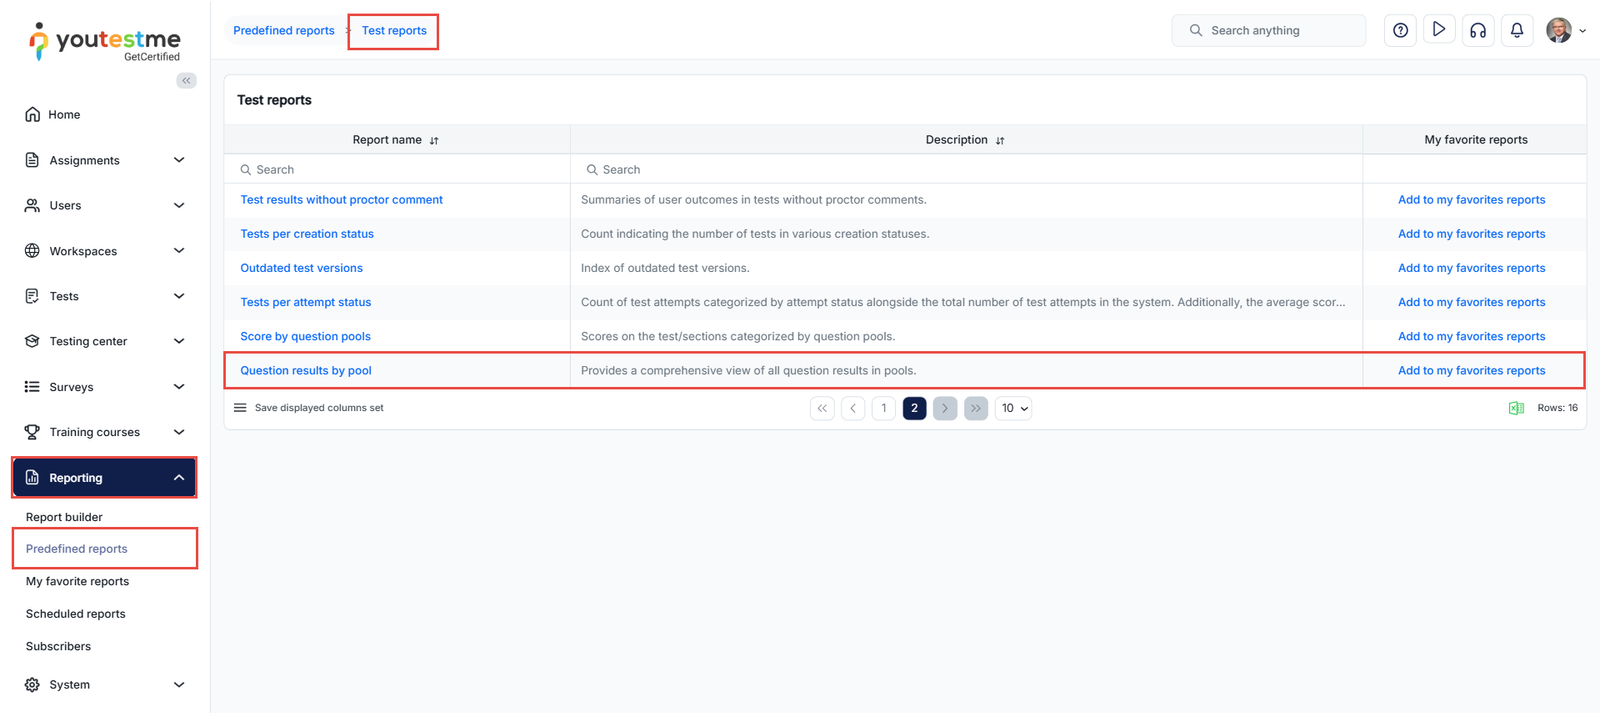This screenshot has height=713, width=1600.
Task: Open support via headset icon
Action: pos(1478,30)
